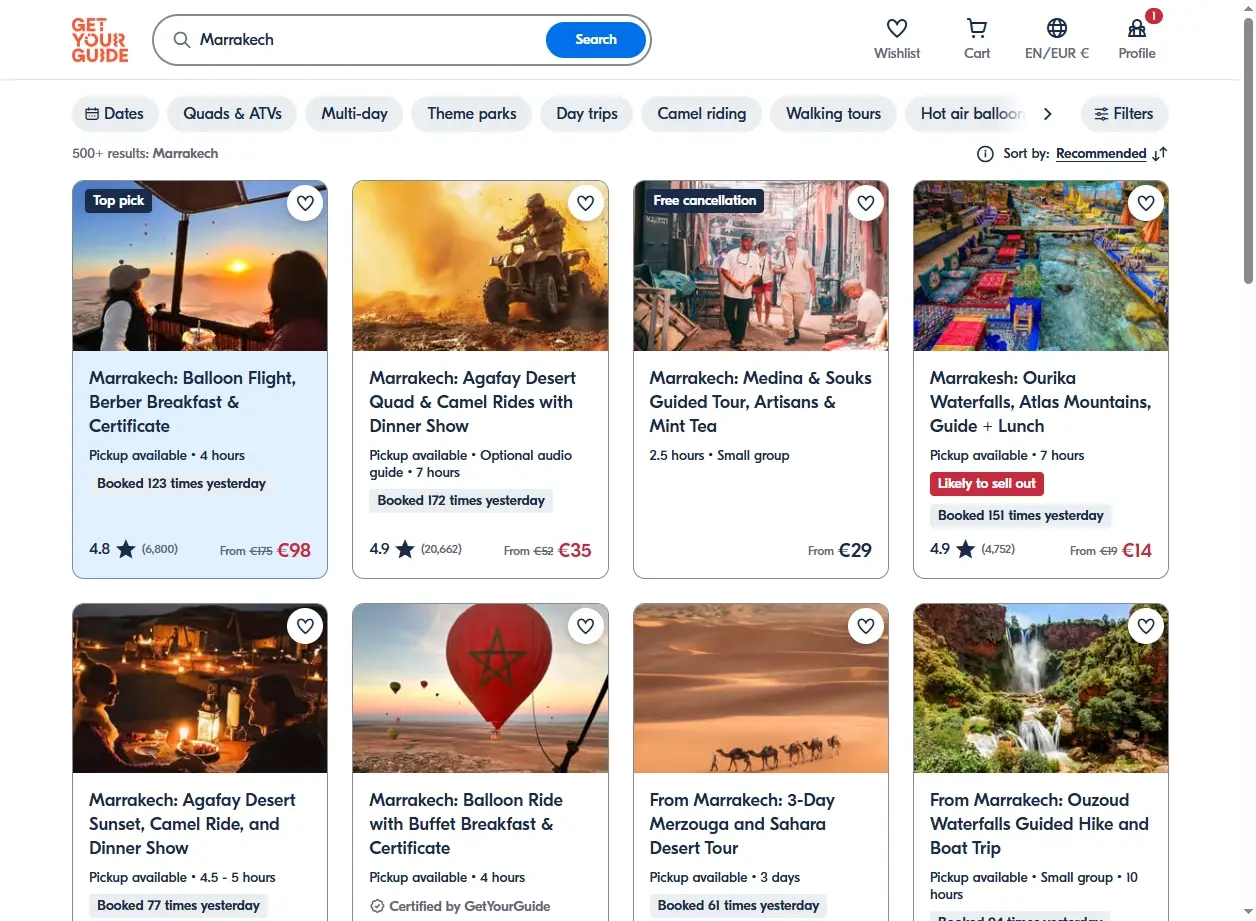This screenshot has width=1256, height=921.
Task: Save Ourika Waterfalls tour to wishlist
Action: pos(1146,203)
